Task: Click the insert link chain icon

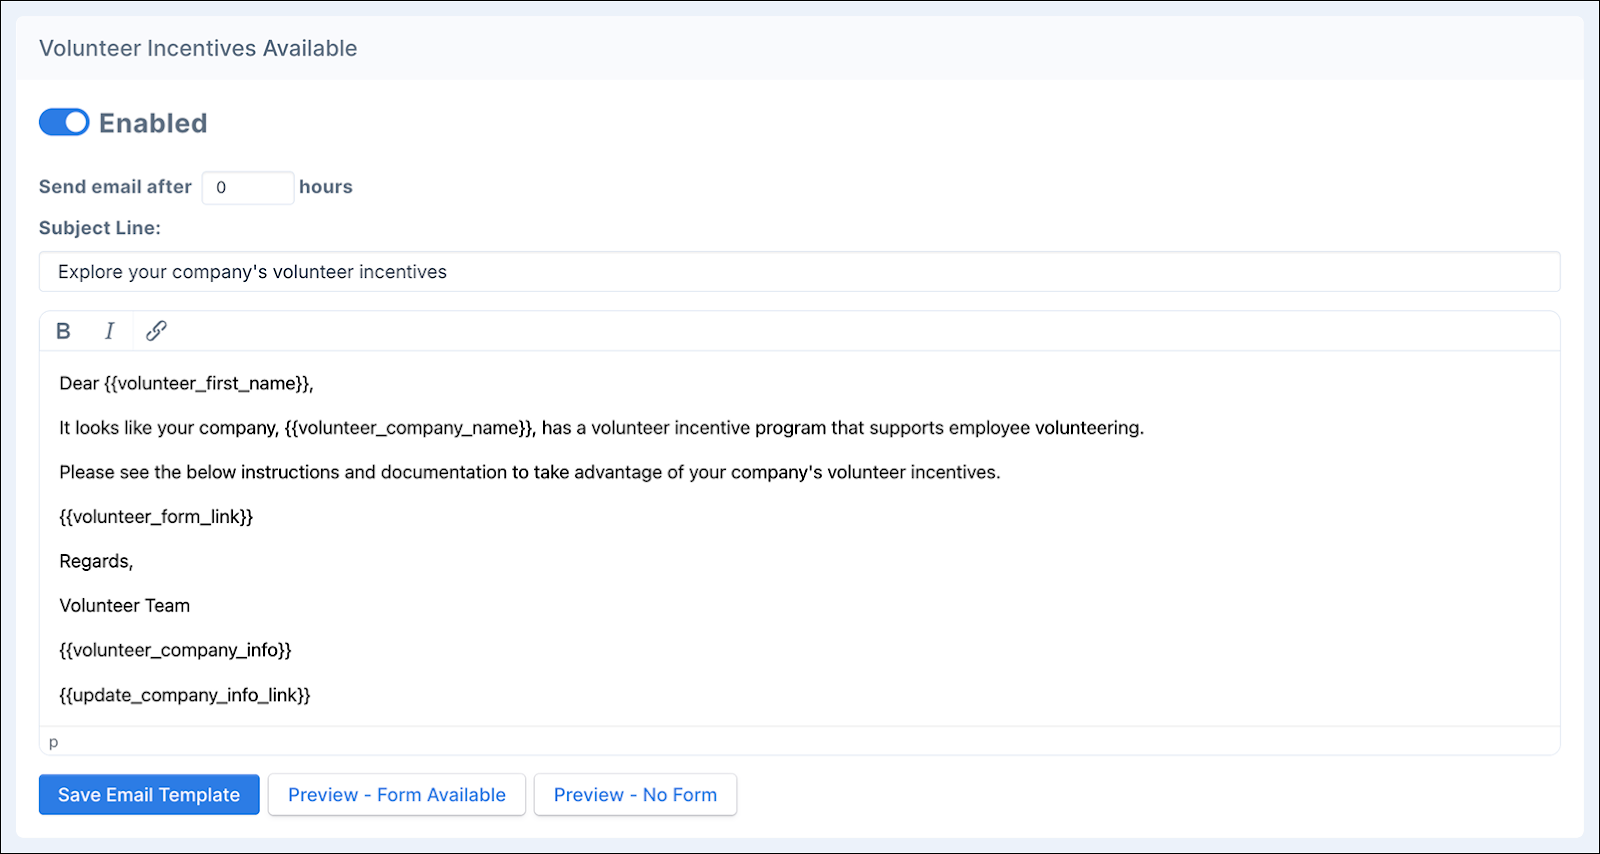Action: pyautogui.click(x=156, y=331)
